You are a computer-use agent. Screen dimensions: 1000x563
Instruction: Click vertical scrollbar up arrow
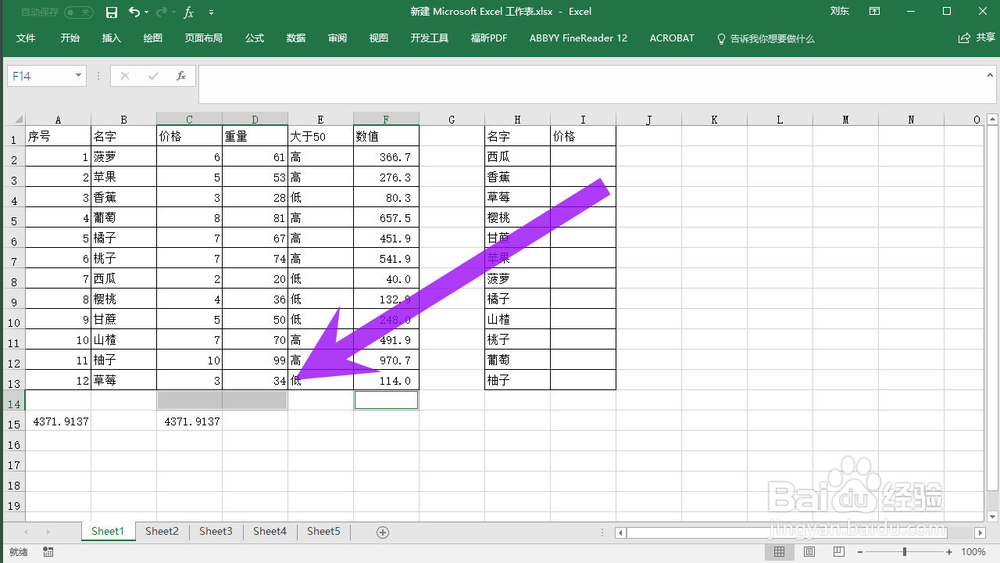pyautogui.click(x=992, y=119)
